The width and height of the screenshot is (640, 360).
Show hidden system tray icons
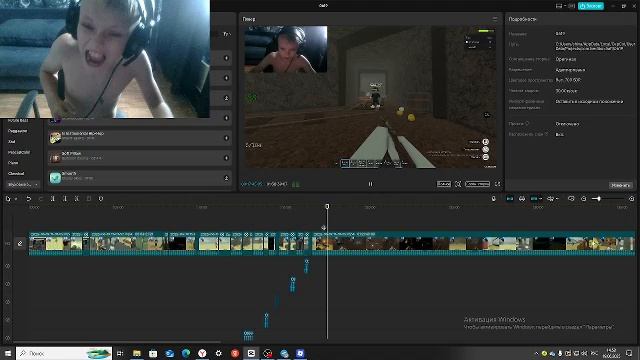click(536, 353)
